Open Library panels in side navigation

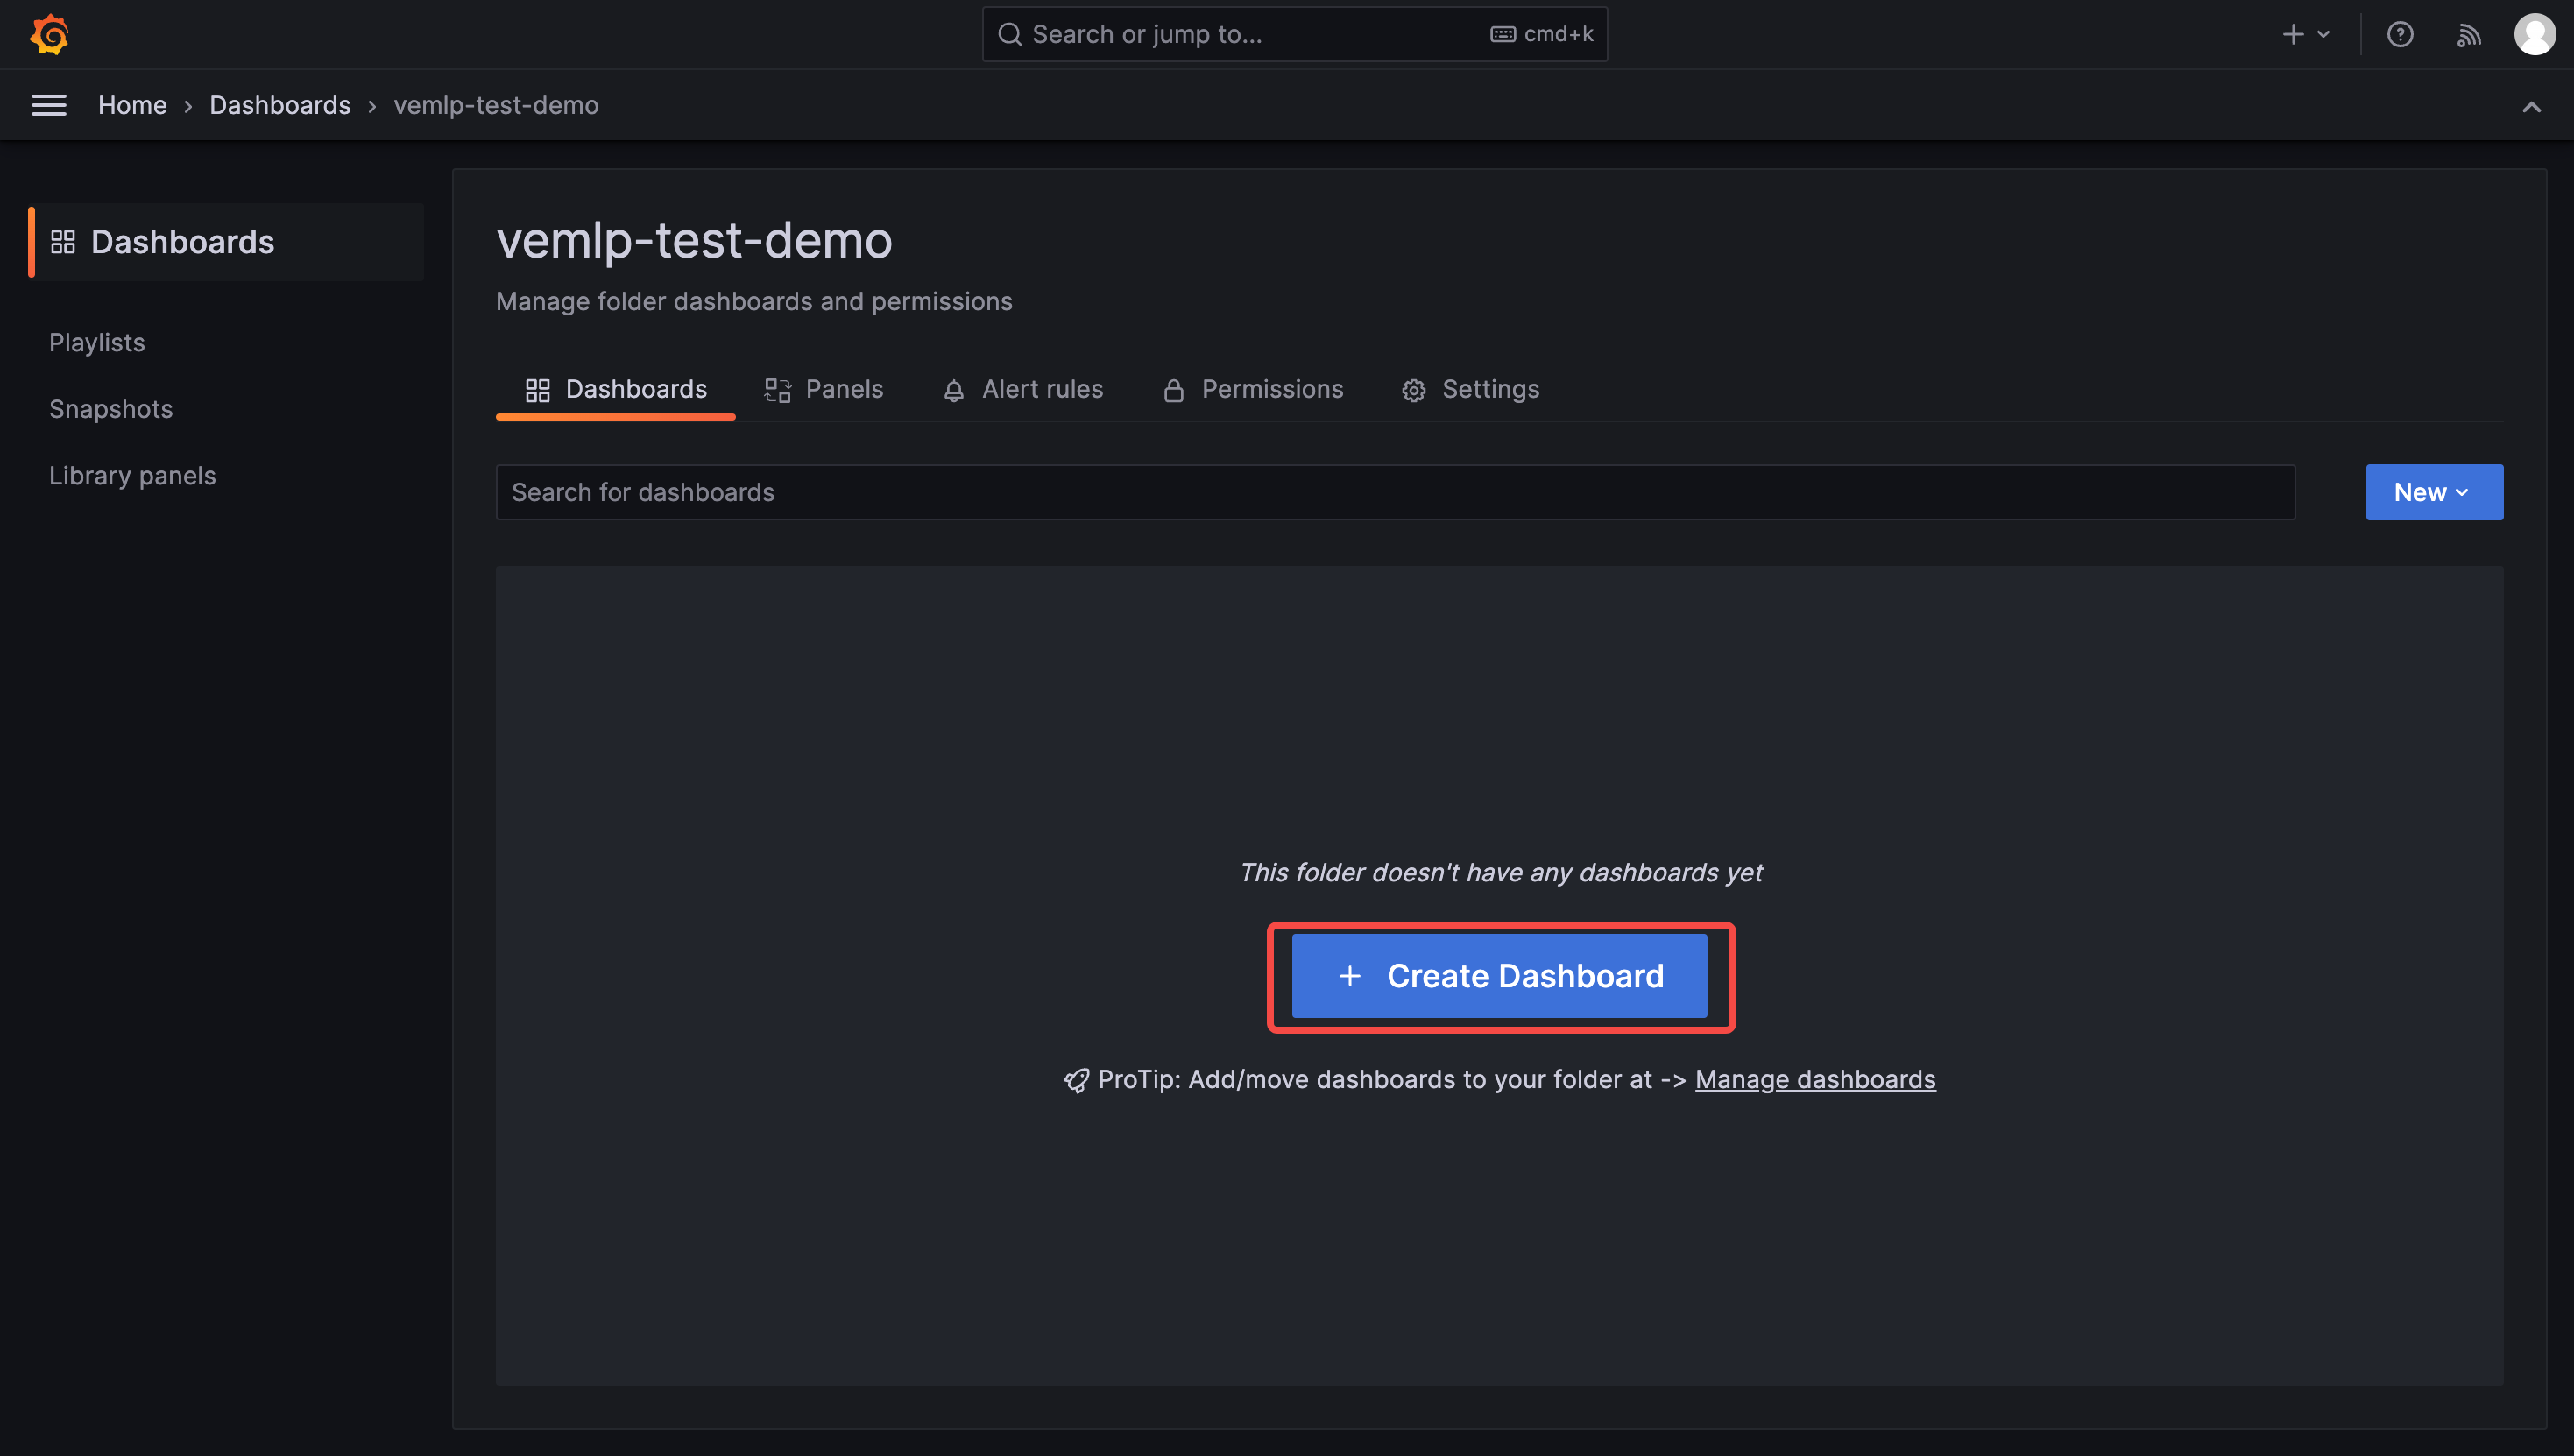click(132, 476)
